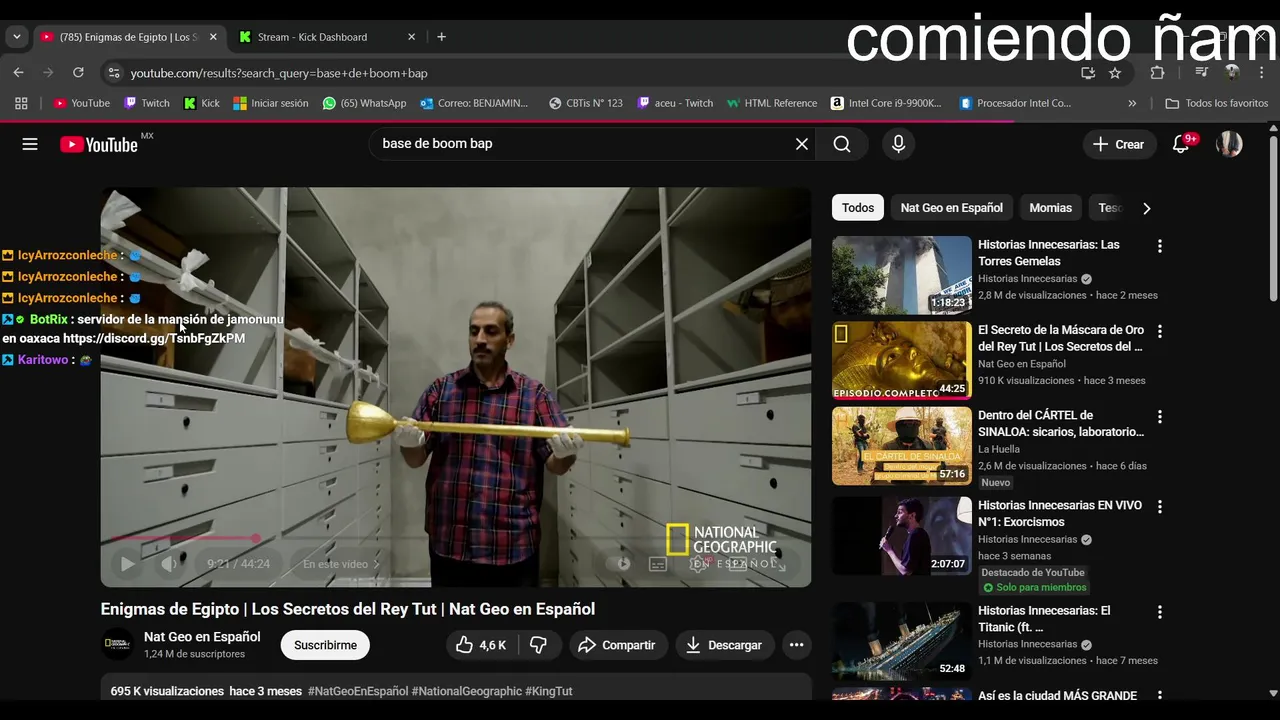Download the video with Descargar
This screenshot has width=1280, height=720.
tap(724, 645)
